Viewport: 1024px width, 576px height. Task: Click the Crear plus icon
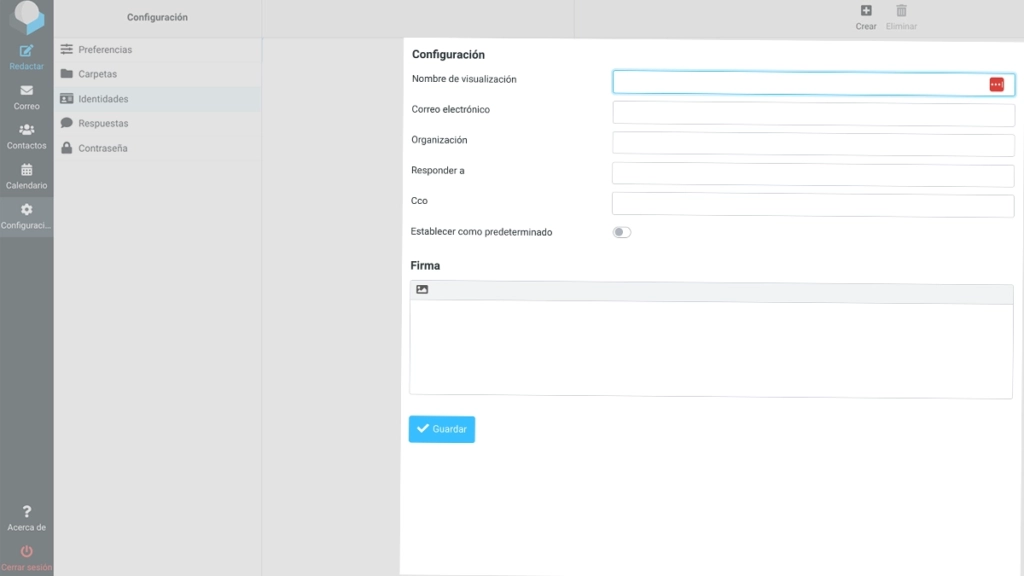pos(866,10)
